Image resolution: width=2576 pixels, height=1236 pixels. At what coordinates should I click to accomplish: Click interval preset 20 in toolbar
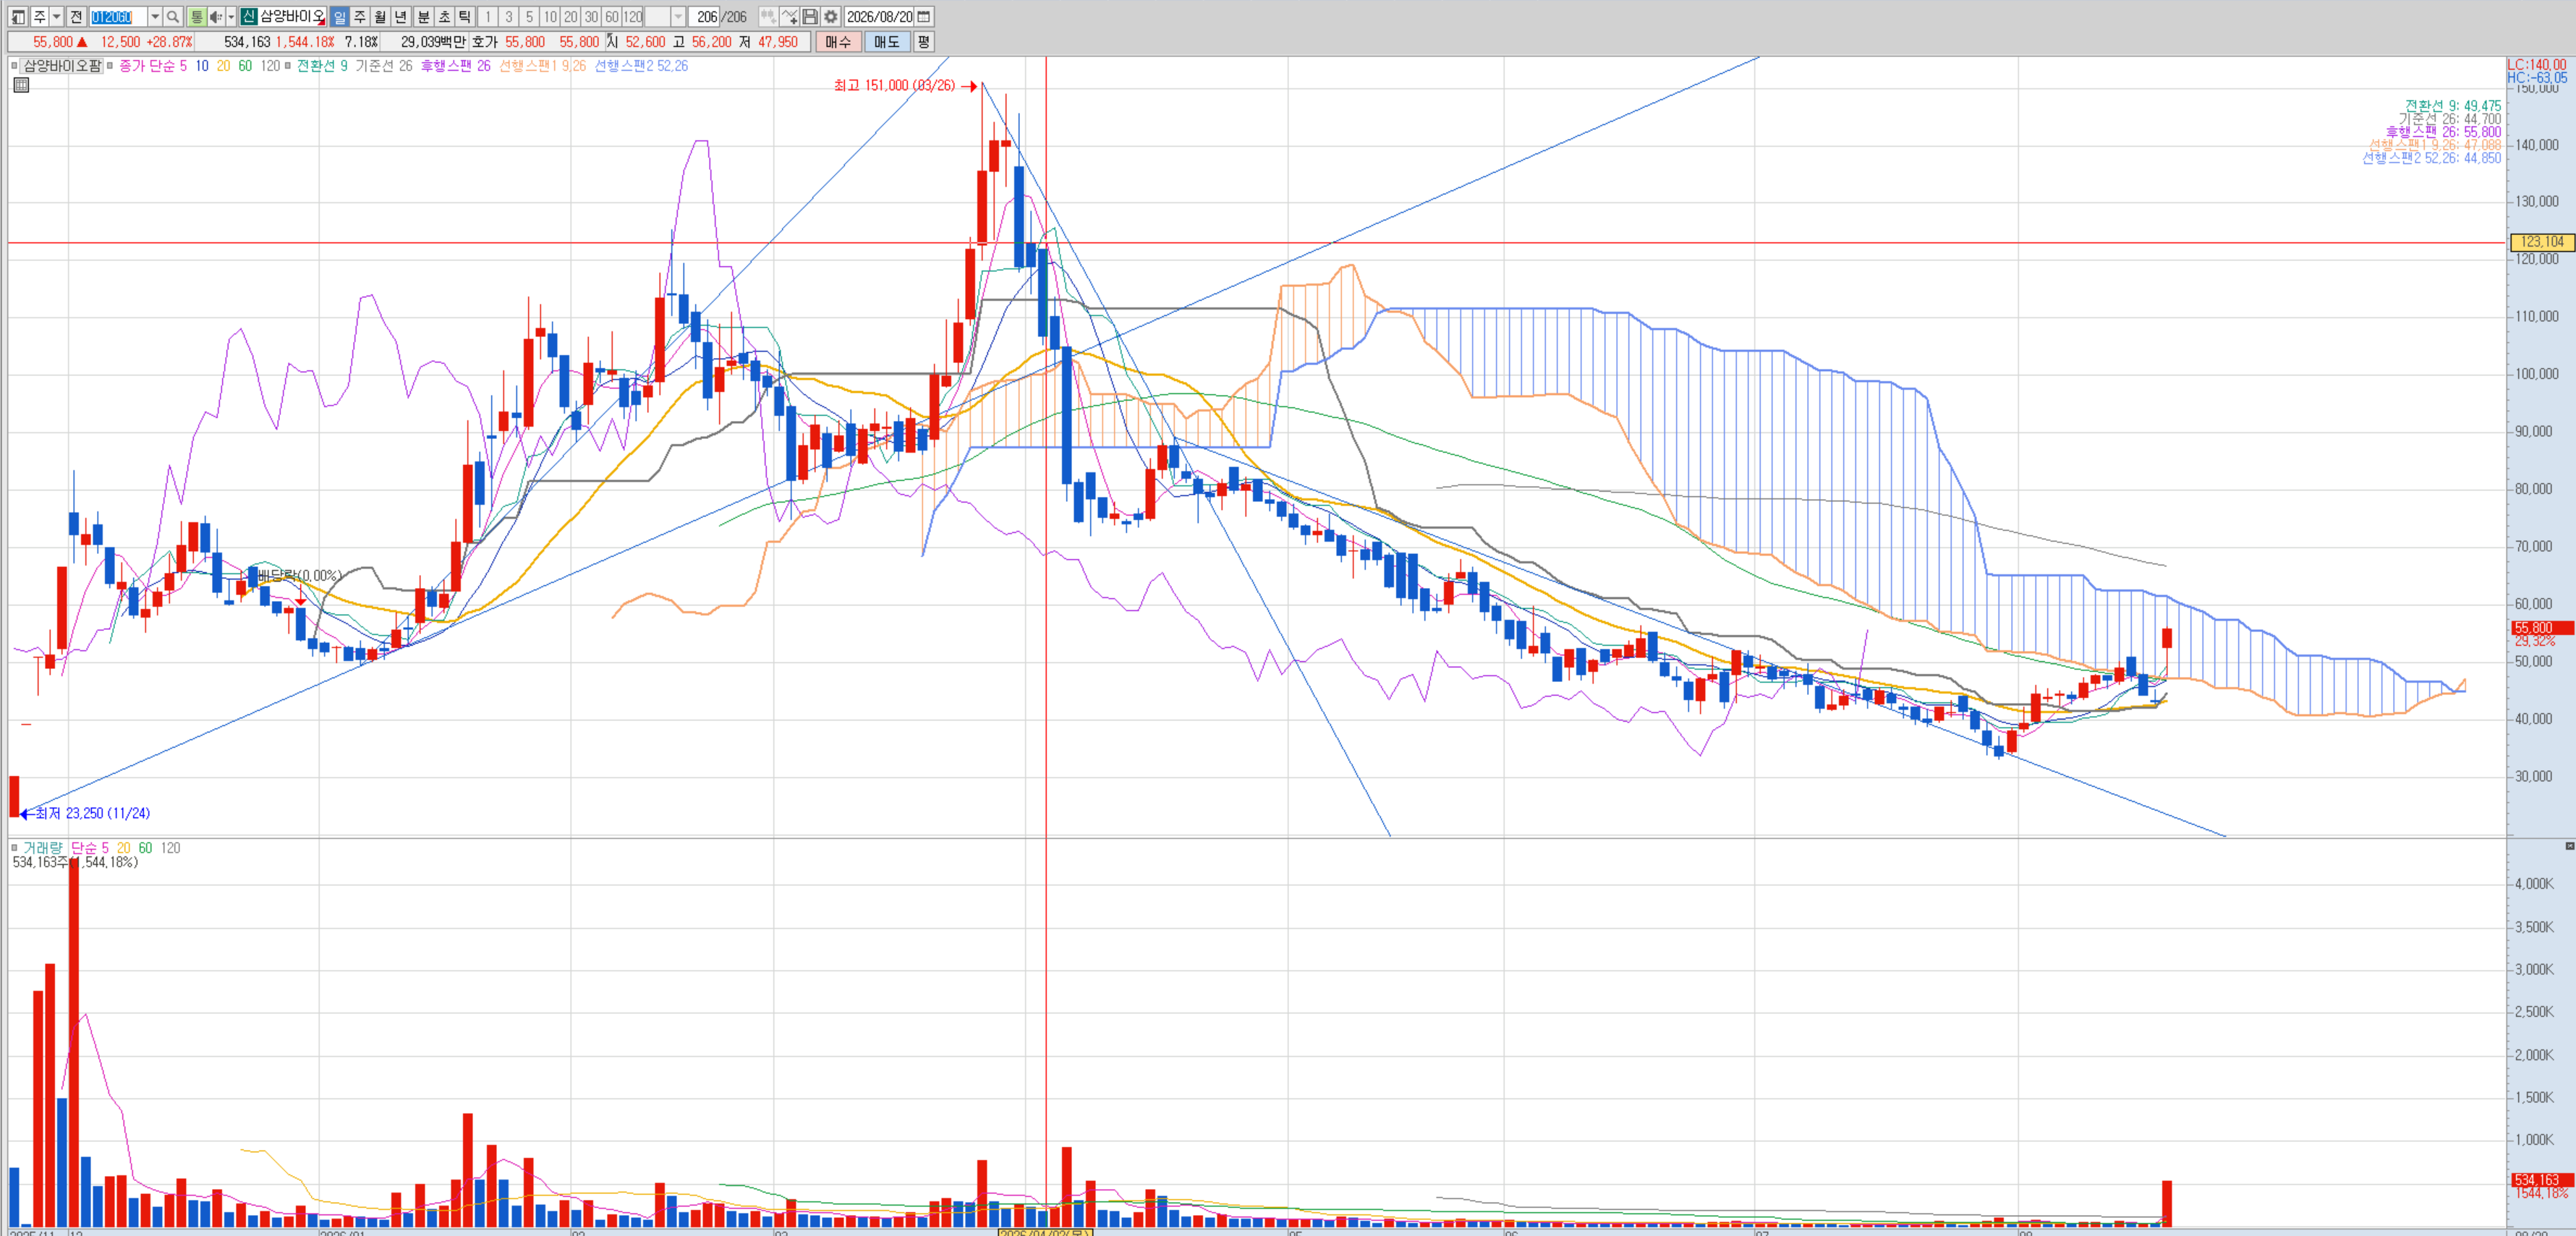(571, 17)
